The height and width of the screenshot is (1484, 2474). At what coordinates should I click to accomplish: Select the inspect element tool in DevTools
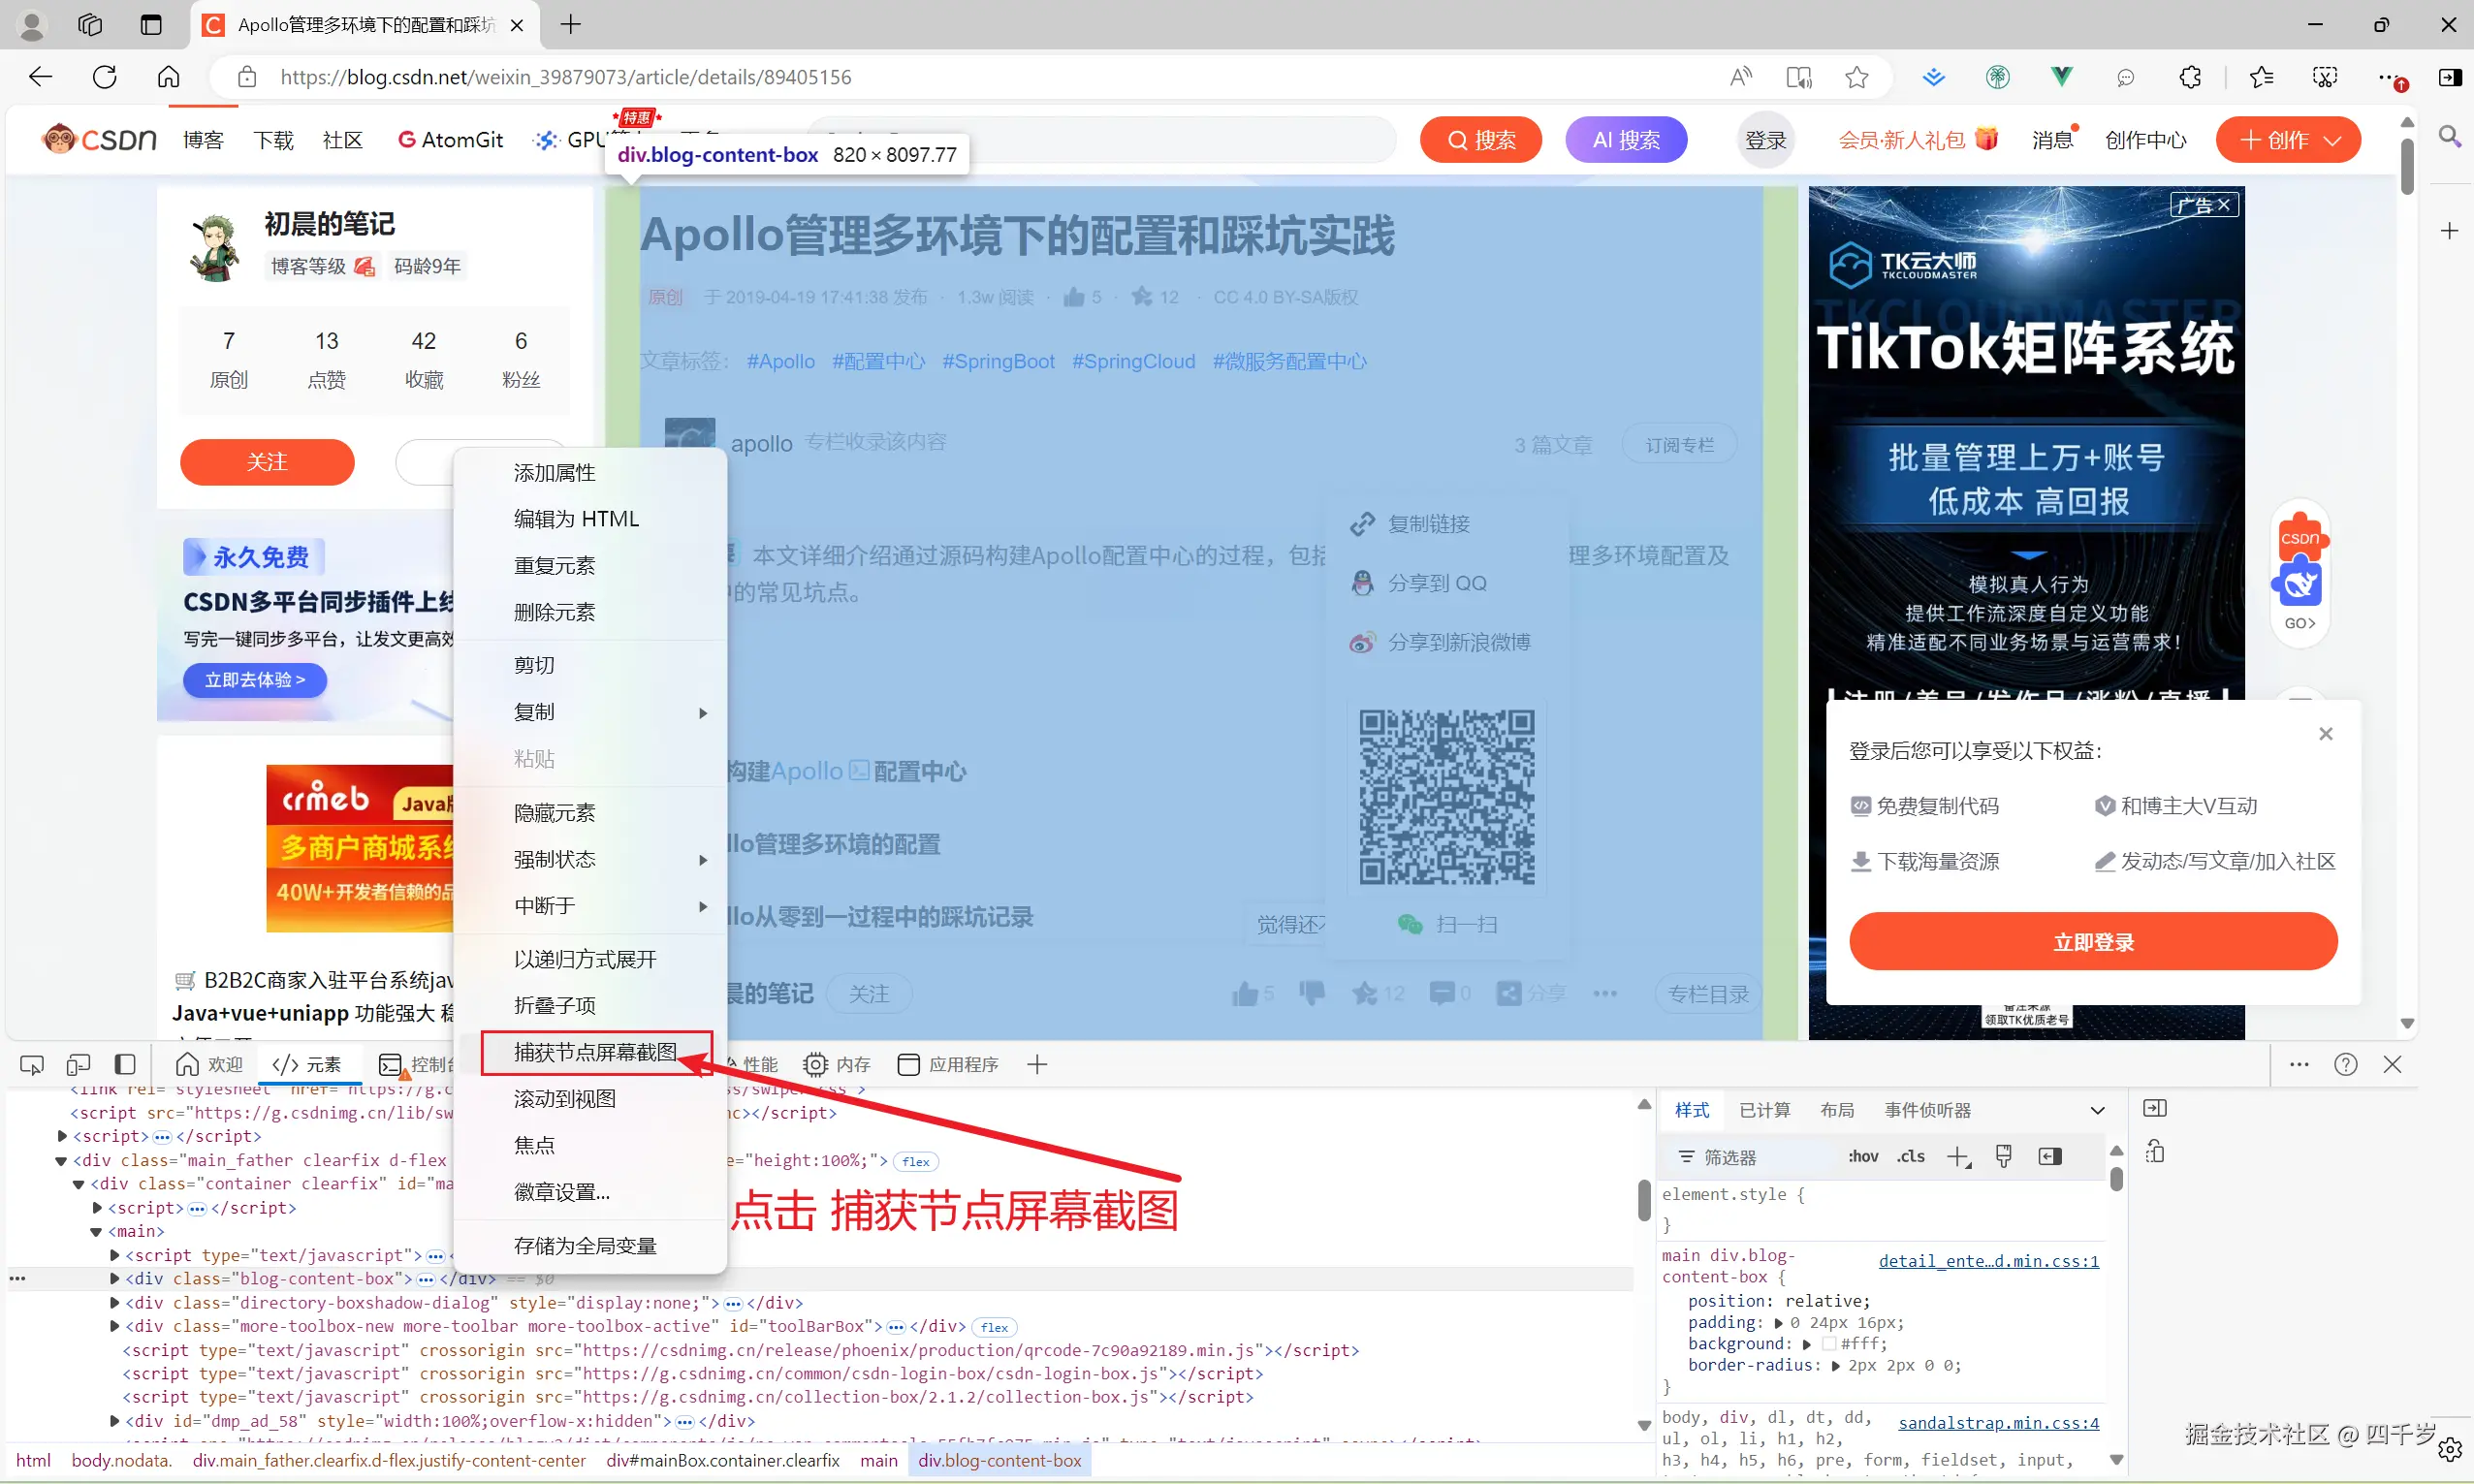tap(32, 1064)
